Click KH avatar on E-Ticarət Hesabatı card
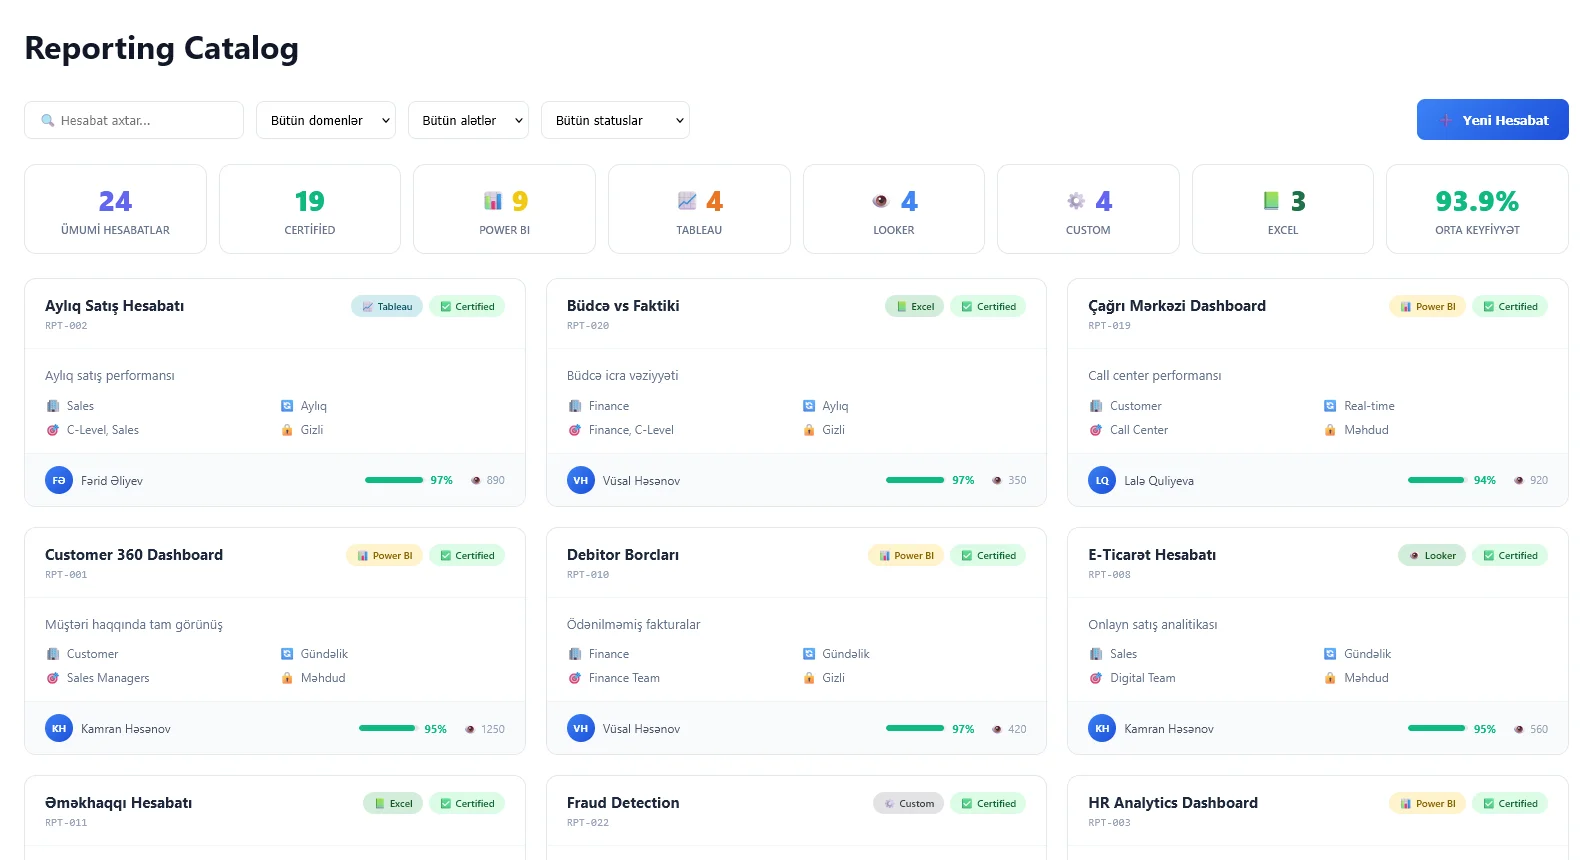This screenshot has width=1589, height=860. (1102, 729)
